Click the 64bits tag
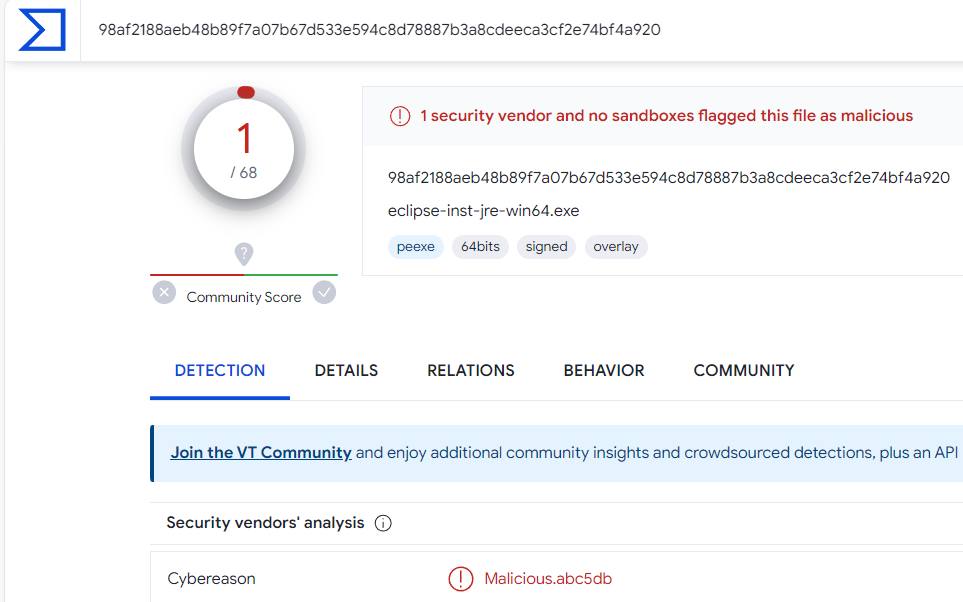The image size is (963, 602). click(x=481, y=247)
